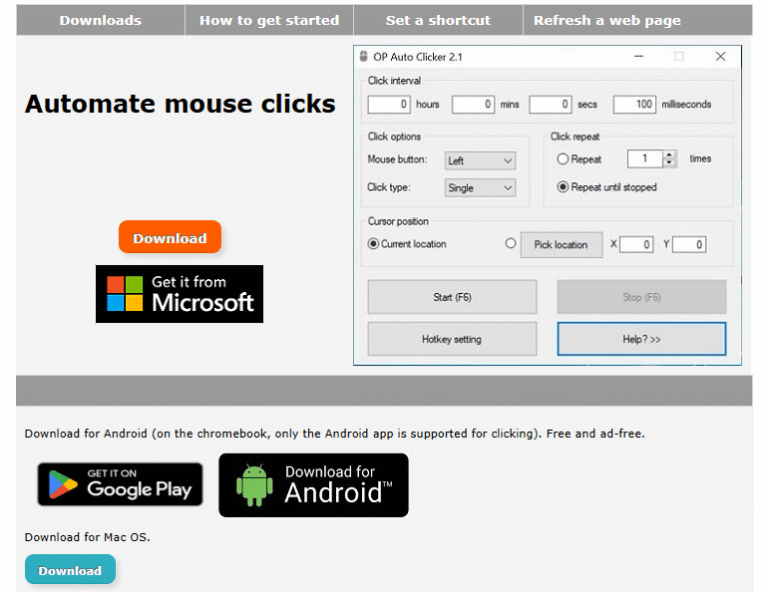Click the OP Auto Clicker title bar icon
This screenshot has height=592, width=768.
364,57
